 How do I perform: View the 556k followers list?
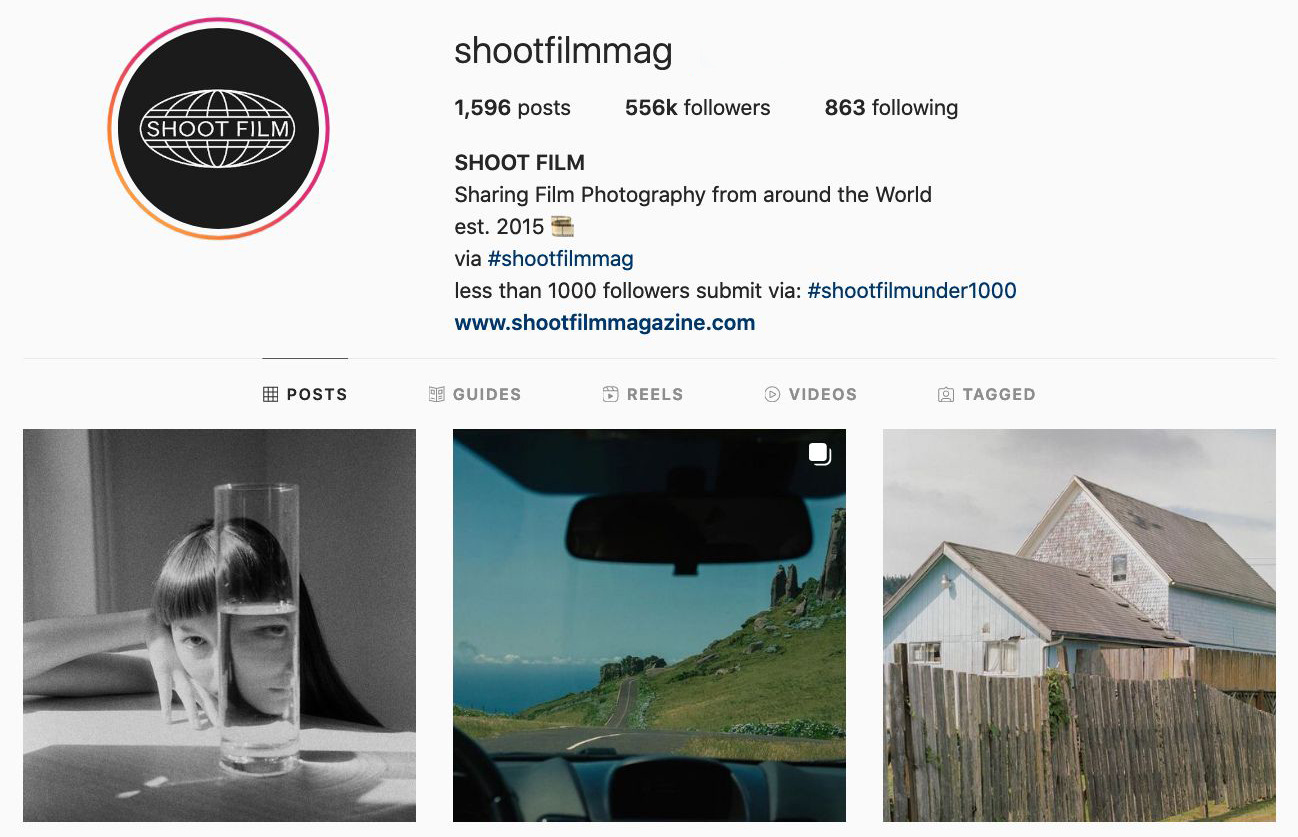click(698, 108)
